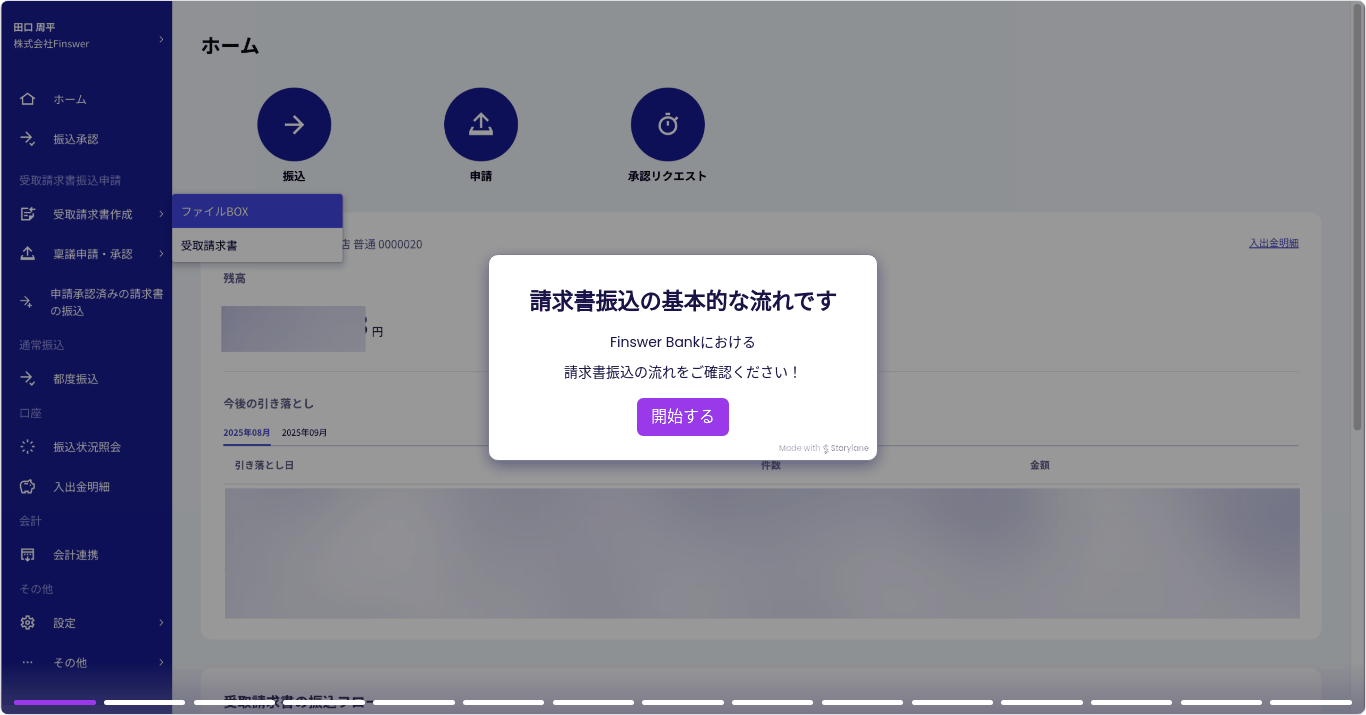This screenshot has width=1366, height=715.
Task: Click the piggy bank 入出金明細 icon
Action: pos(28,487)
